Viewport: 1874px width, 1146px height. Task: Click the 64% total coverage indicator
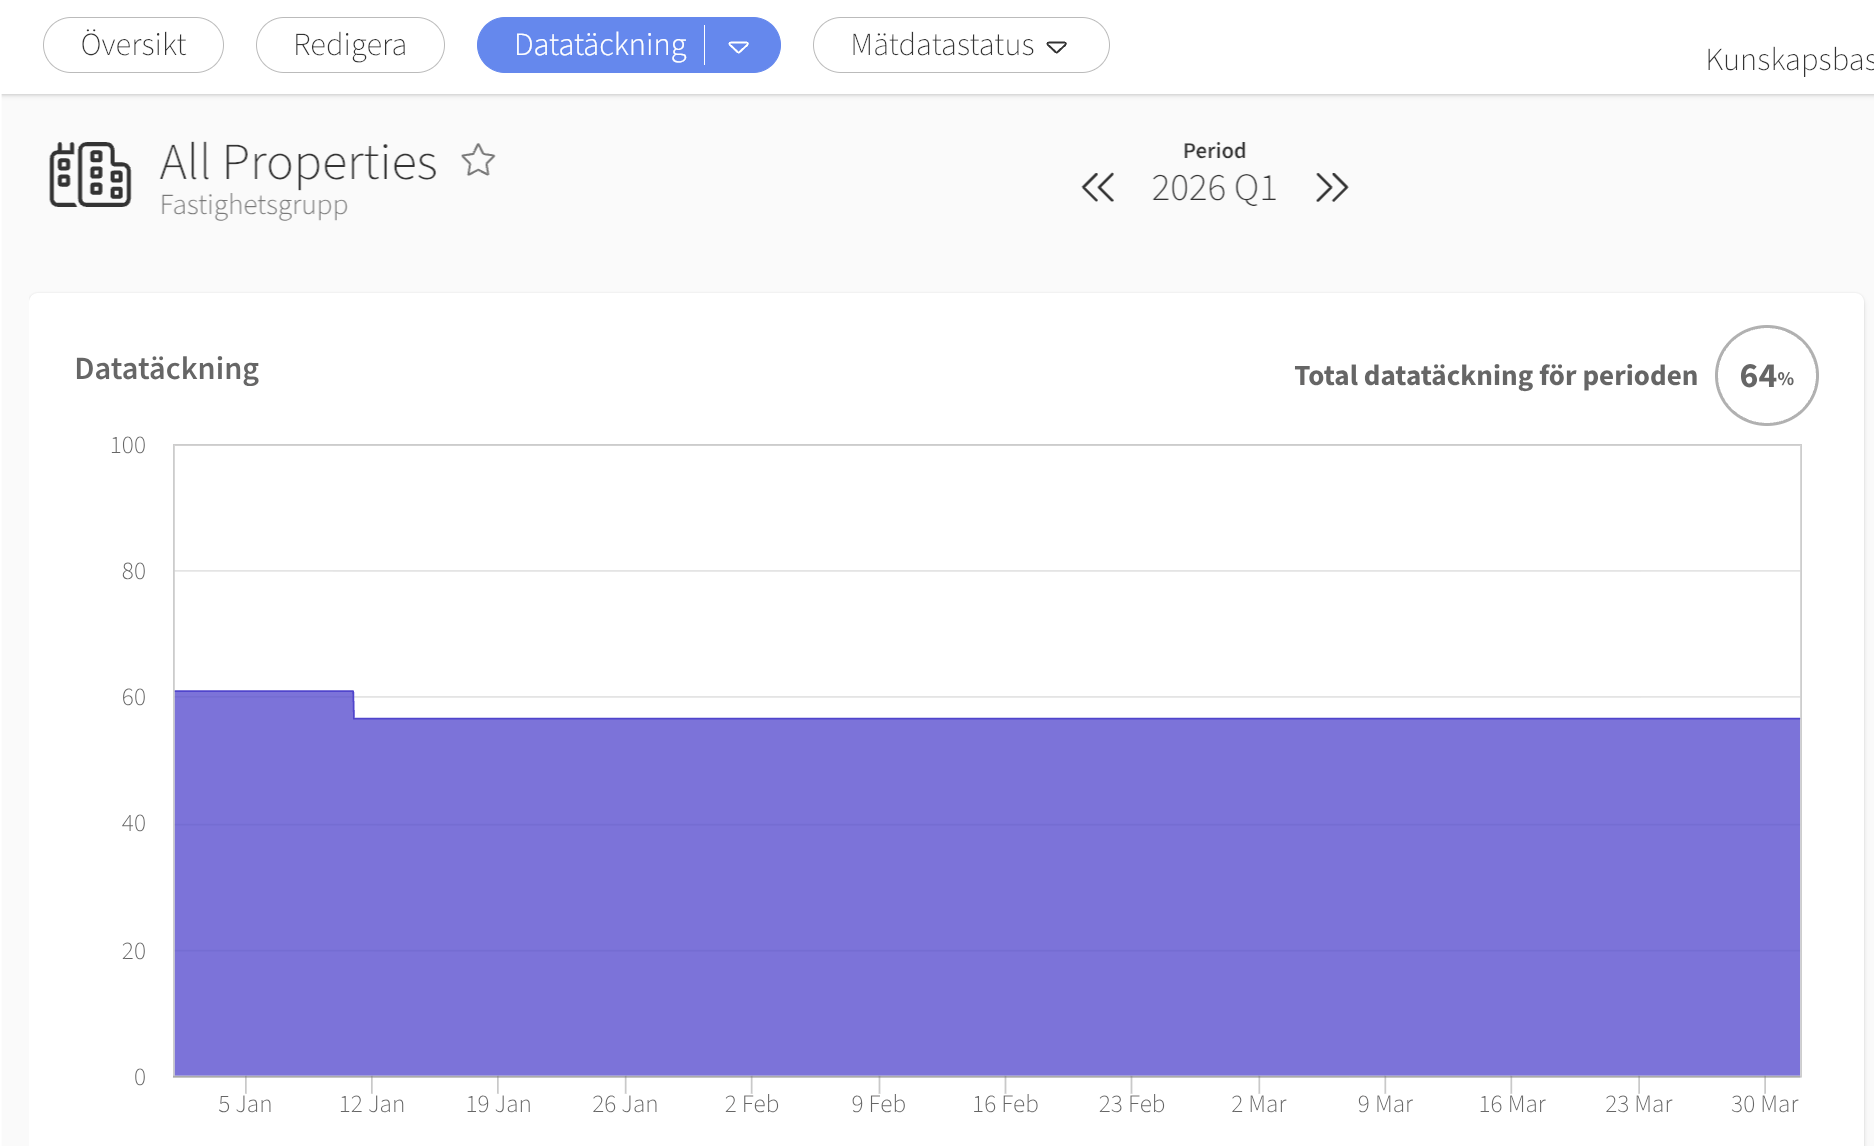(1767, 376)
